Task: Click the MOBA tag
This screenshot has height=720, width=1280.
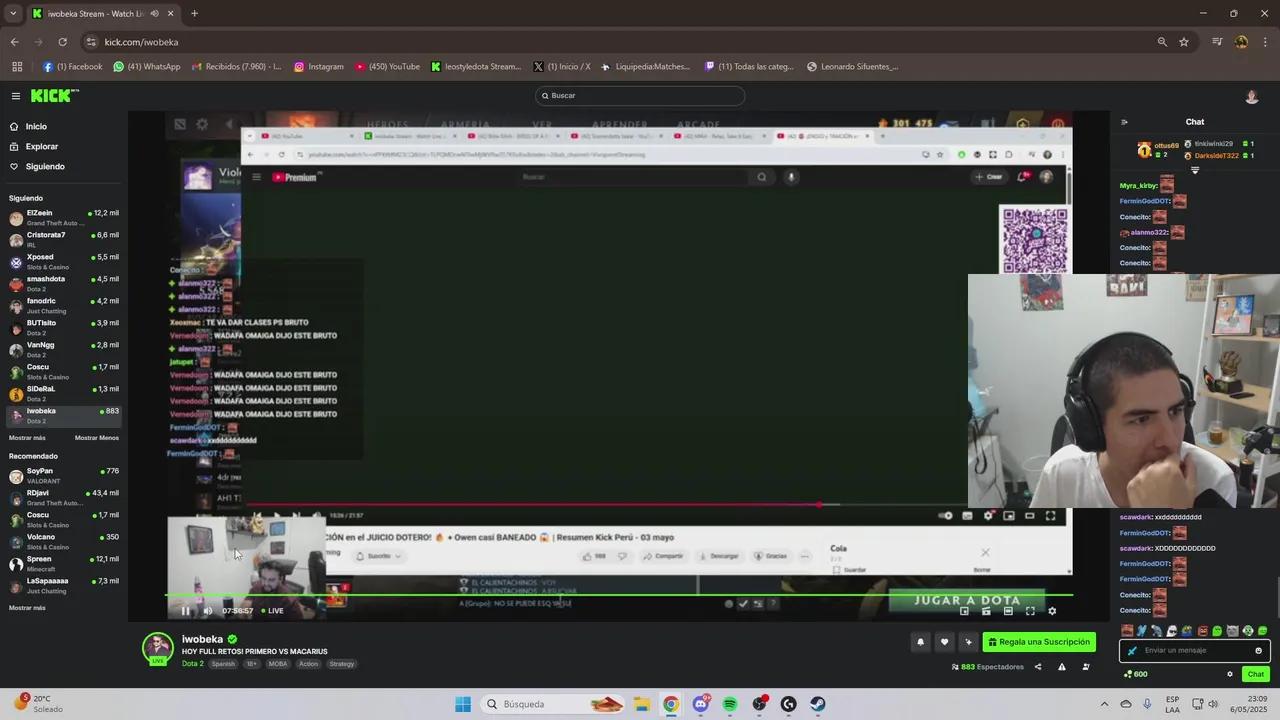Action: [x=278, y=664]
